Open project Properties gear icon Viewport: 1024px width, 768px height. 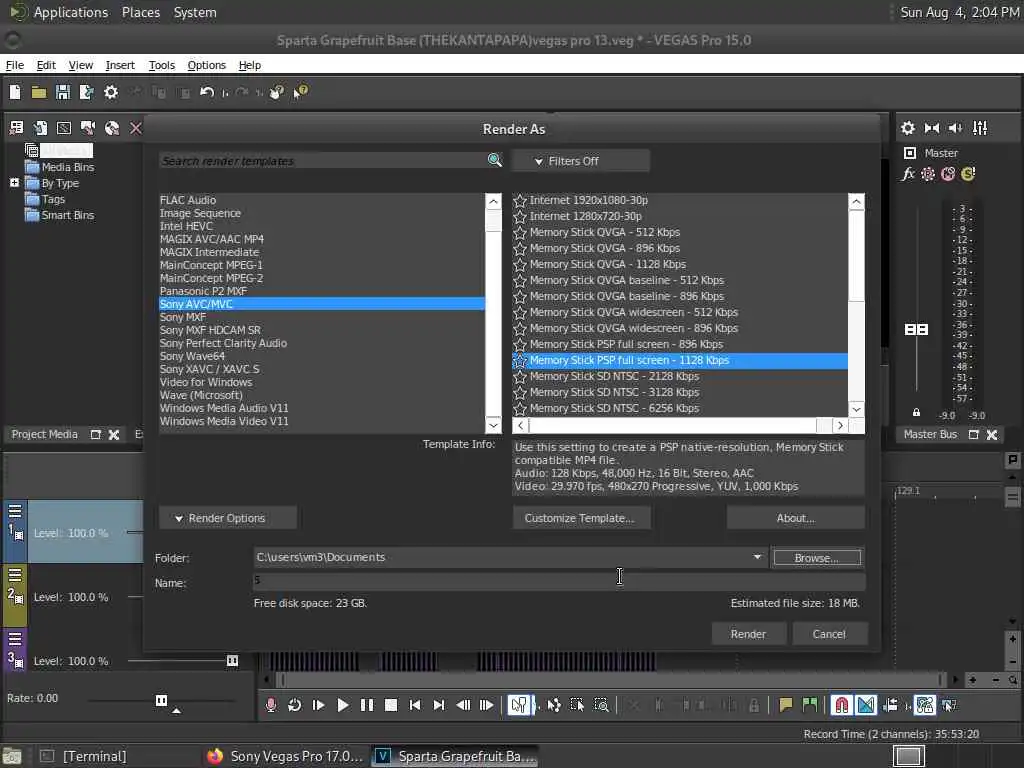pyautogui.click(x=111, y=92)
